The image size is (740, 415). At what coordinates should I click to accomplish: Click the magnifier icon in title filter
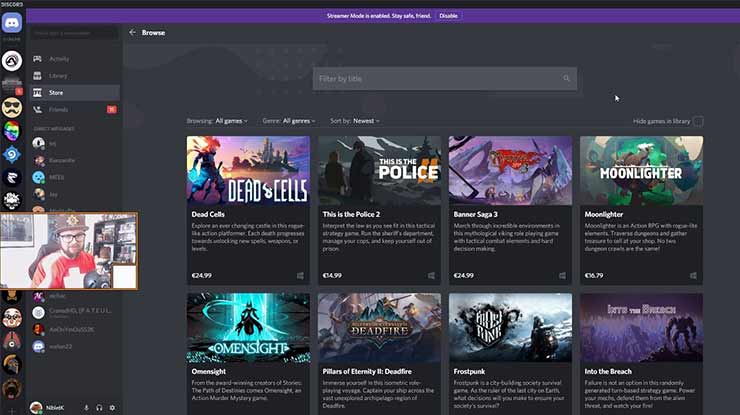(x=566, y=78)
